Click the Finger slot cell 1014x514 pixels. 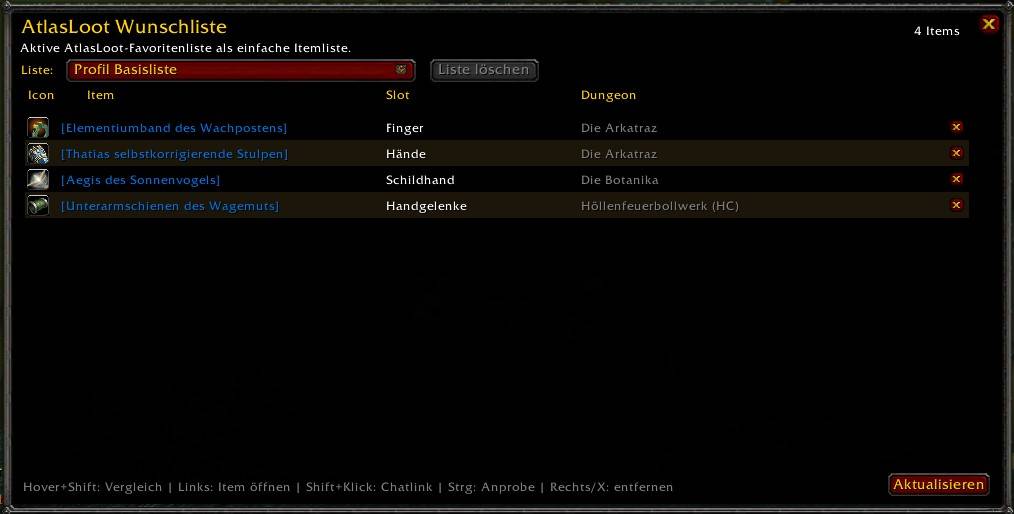click(x=405, y=128)
